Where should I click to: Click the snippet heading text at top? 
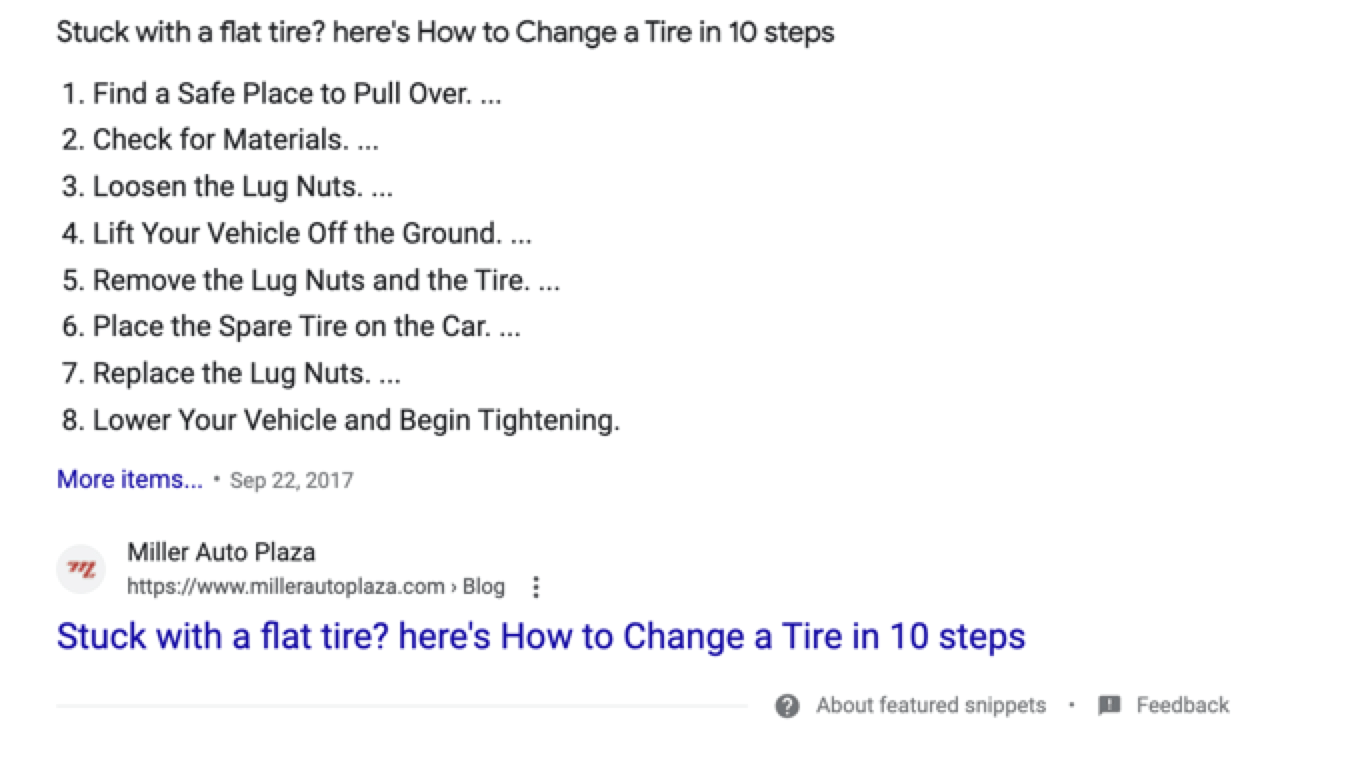pyautogui.click(x=446, y=32)
